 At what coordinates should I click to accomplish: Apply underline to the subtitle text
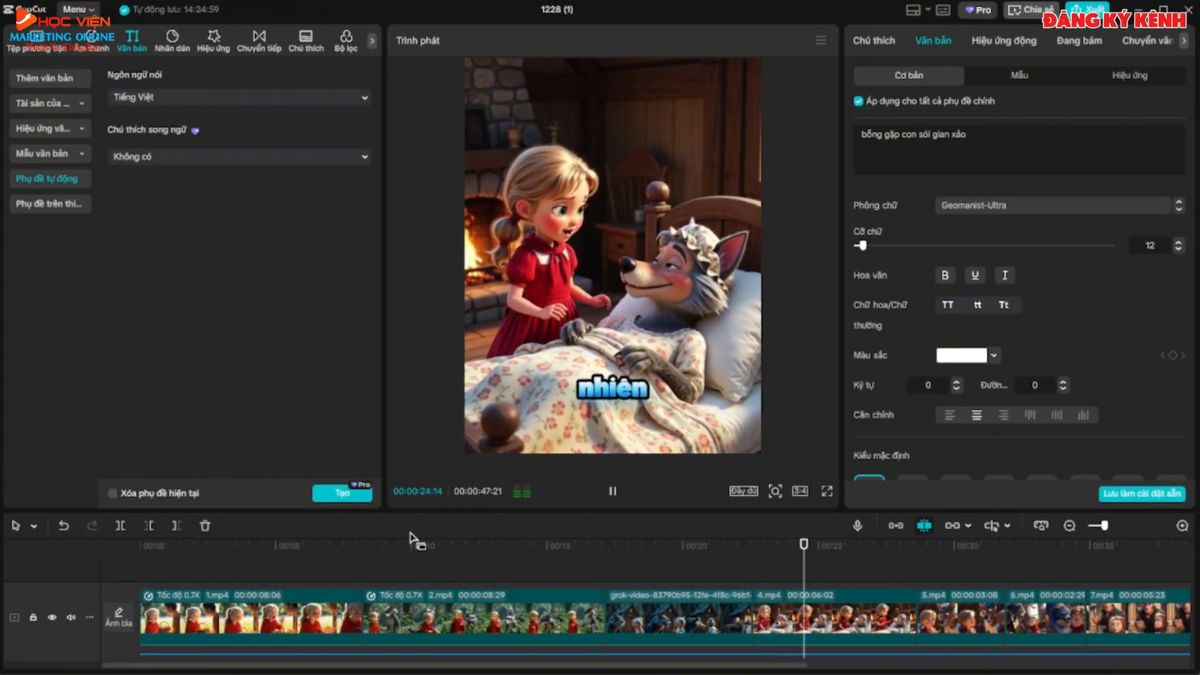(975, 275)
